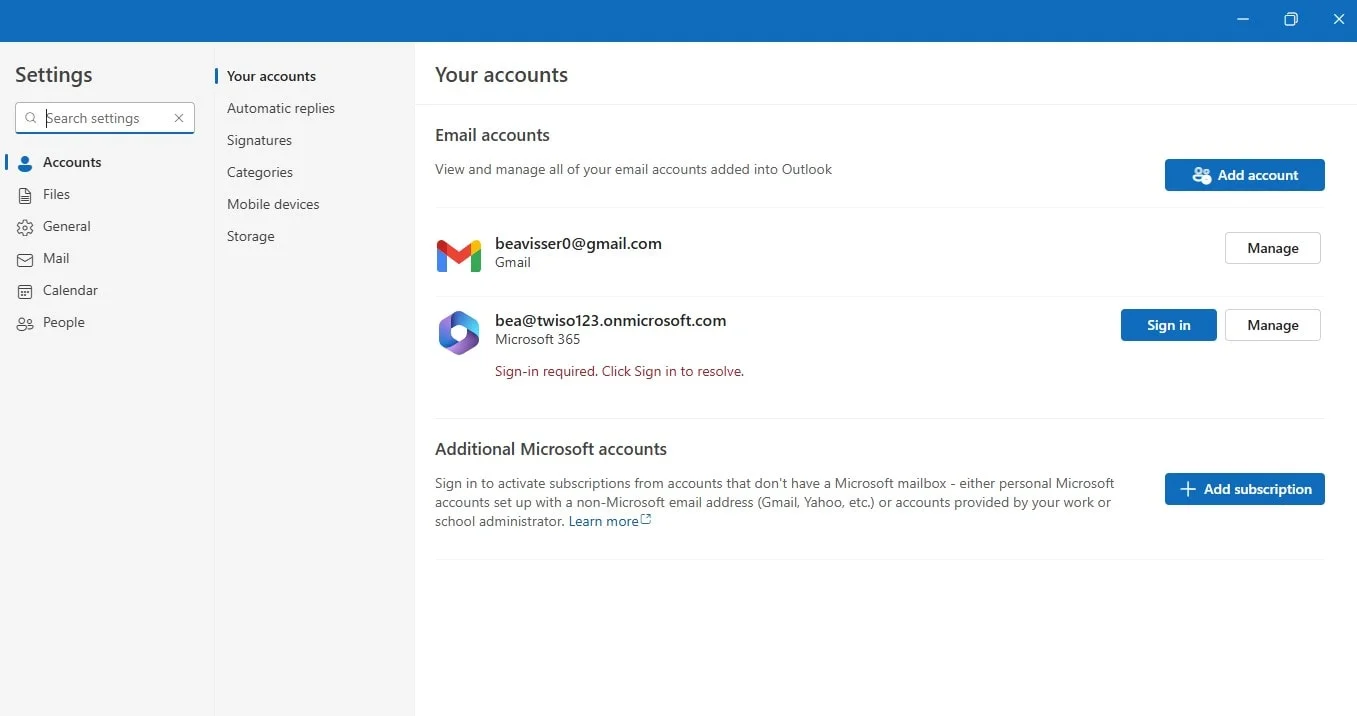Image resolution: width=1357 pixels, height=716 pixels.
Task: Open the Learn more link
Action: pos(603,521)
